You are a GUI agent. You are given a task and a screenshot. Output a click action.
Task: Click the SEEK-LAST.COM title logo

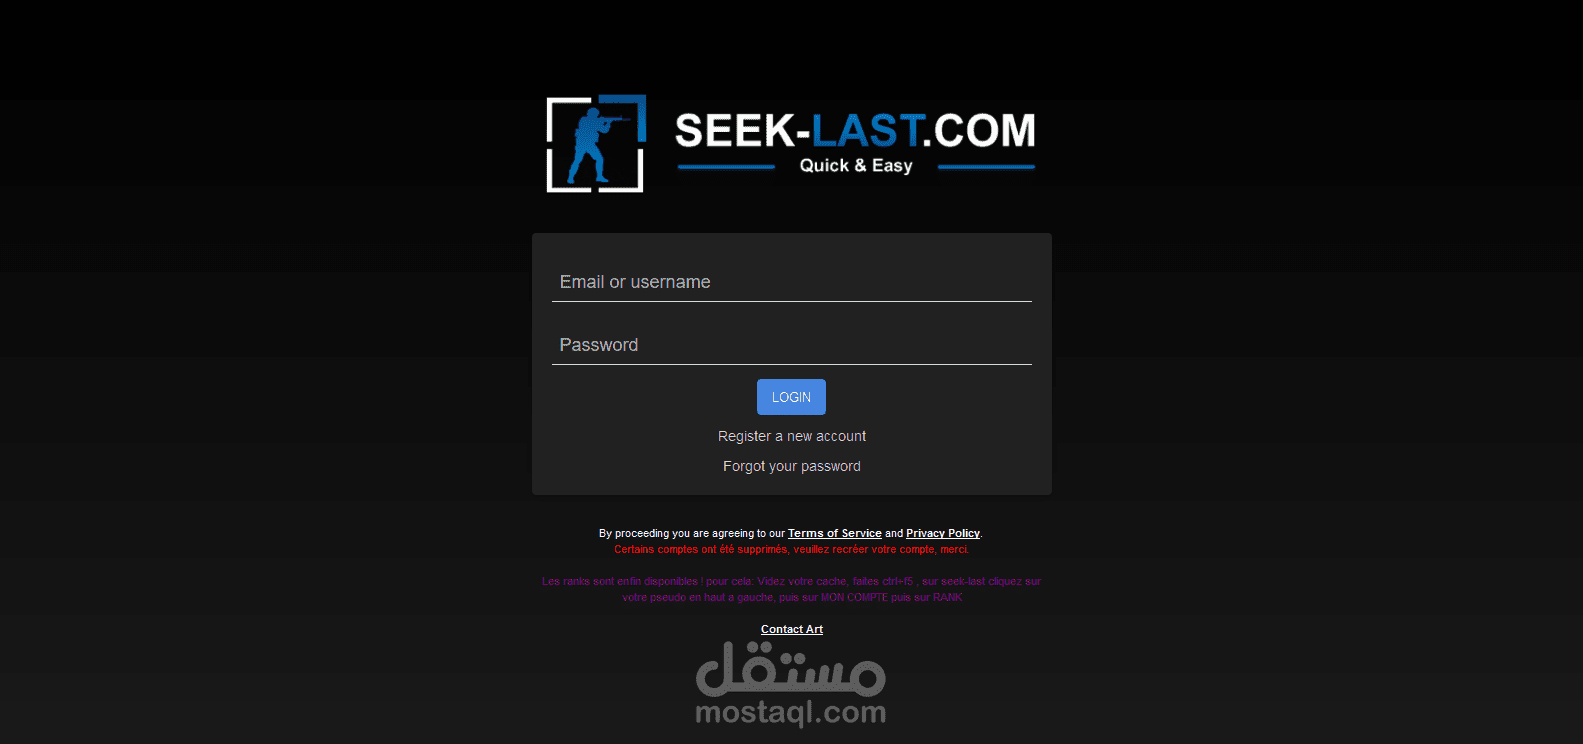(855, 131)
